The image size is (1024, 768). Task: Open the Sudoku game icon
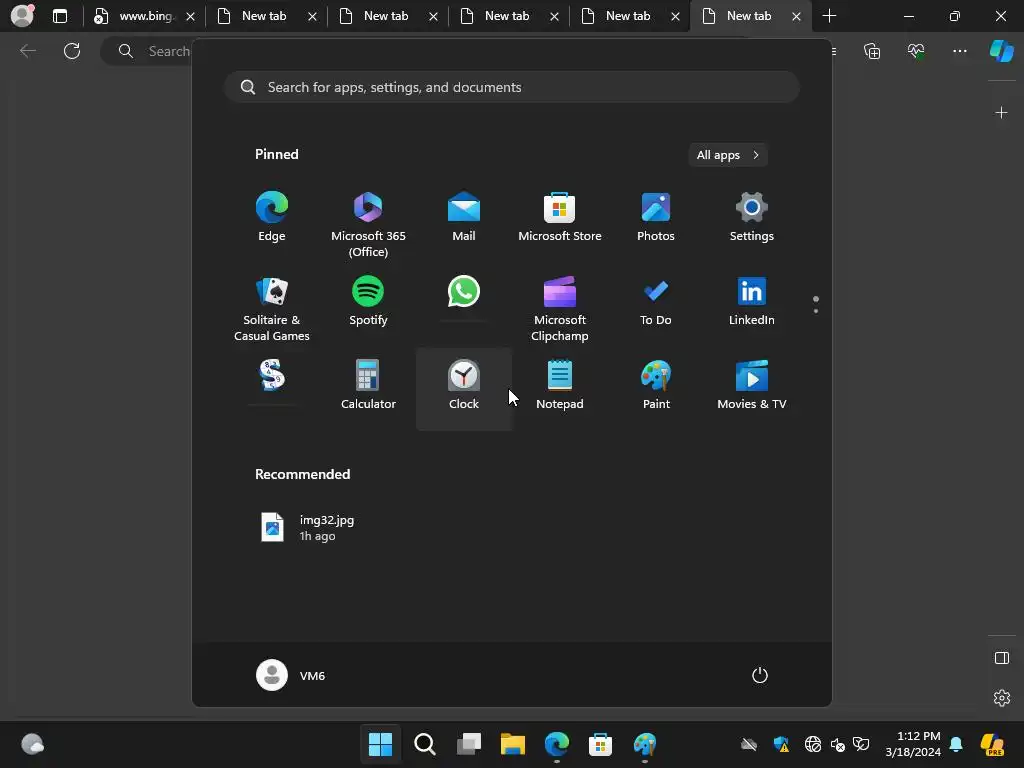(272, 376)
